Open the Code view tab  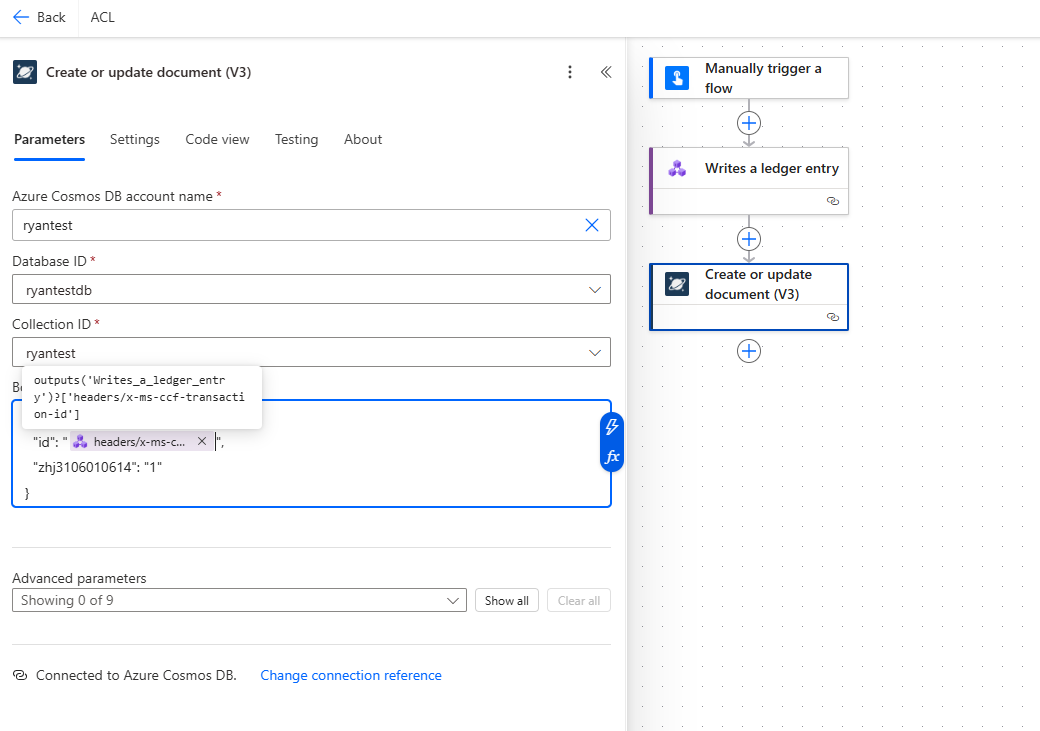coord(217,139)
